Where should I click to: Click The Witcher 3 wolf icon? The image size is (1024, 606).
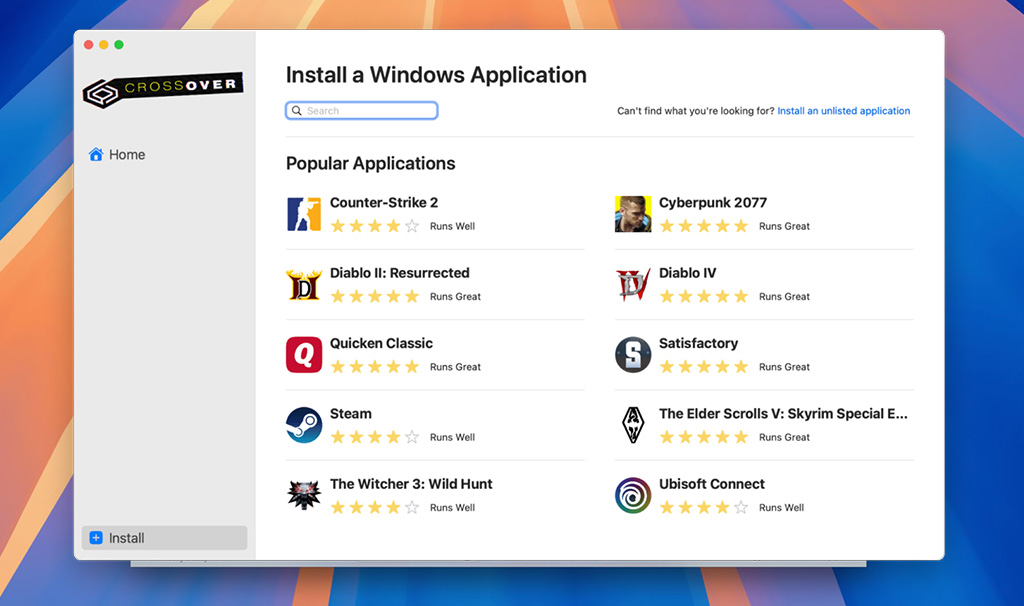point(304,495)
